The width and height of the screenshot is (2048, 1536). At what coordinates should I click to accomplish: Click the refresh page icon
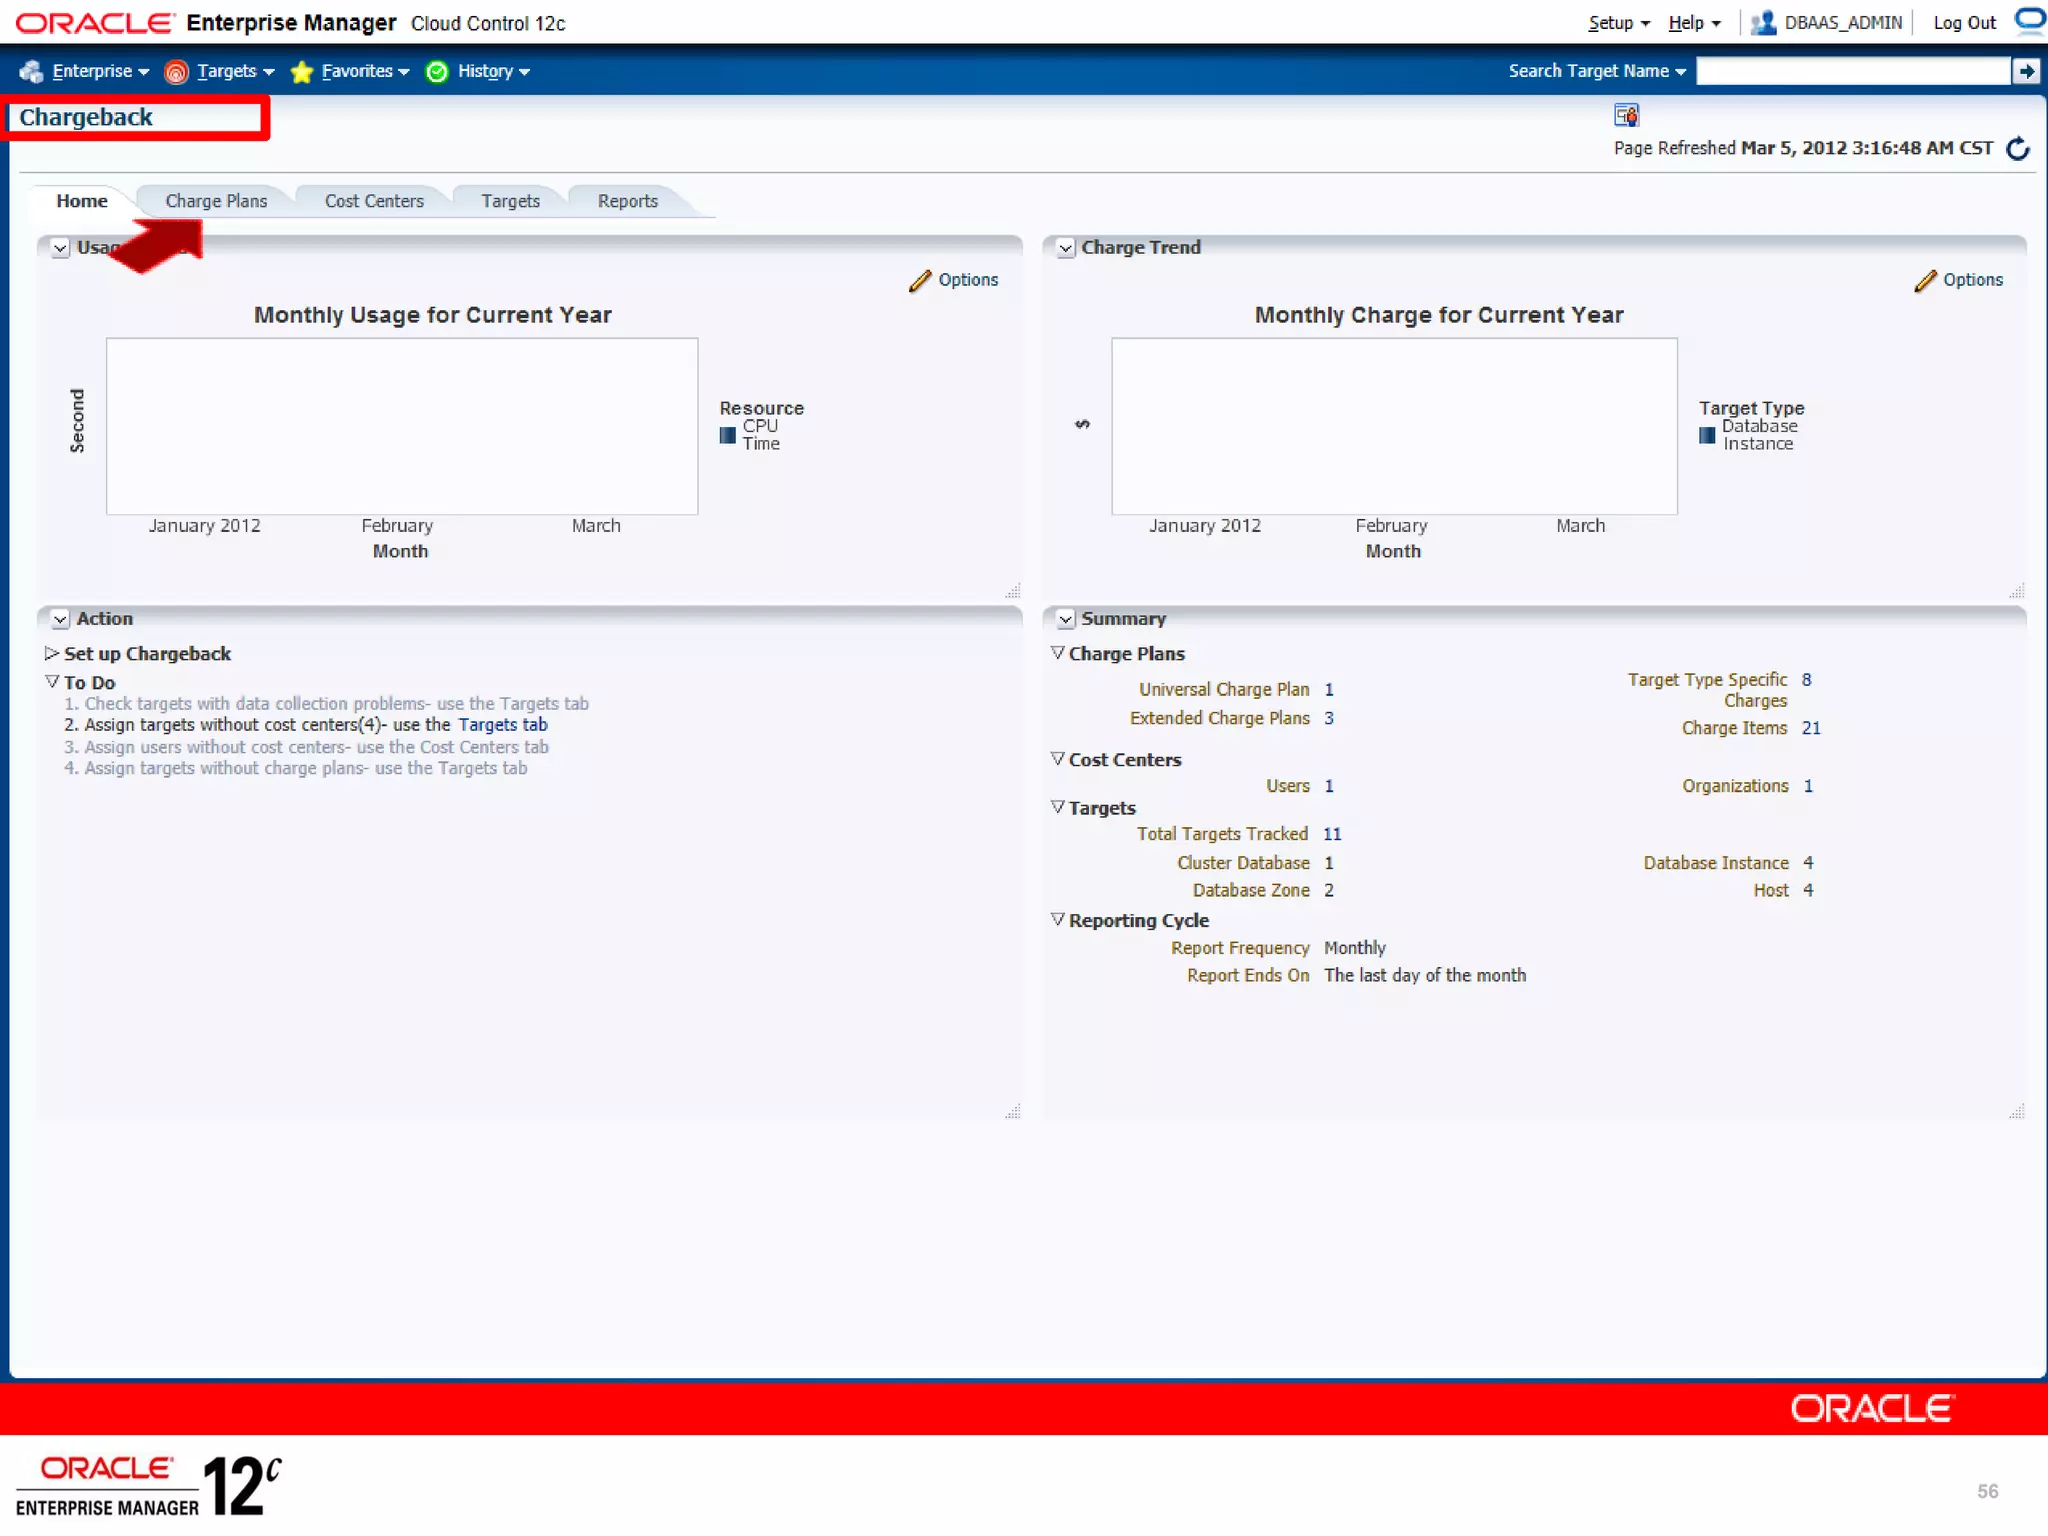pyautogui.click(x=2017, y=149)
